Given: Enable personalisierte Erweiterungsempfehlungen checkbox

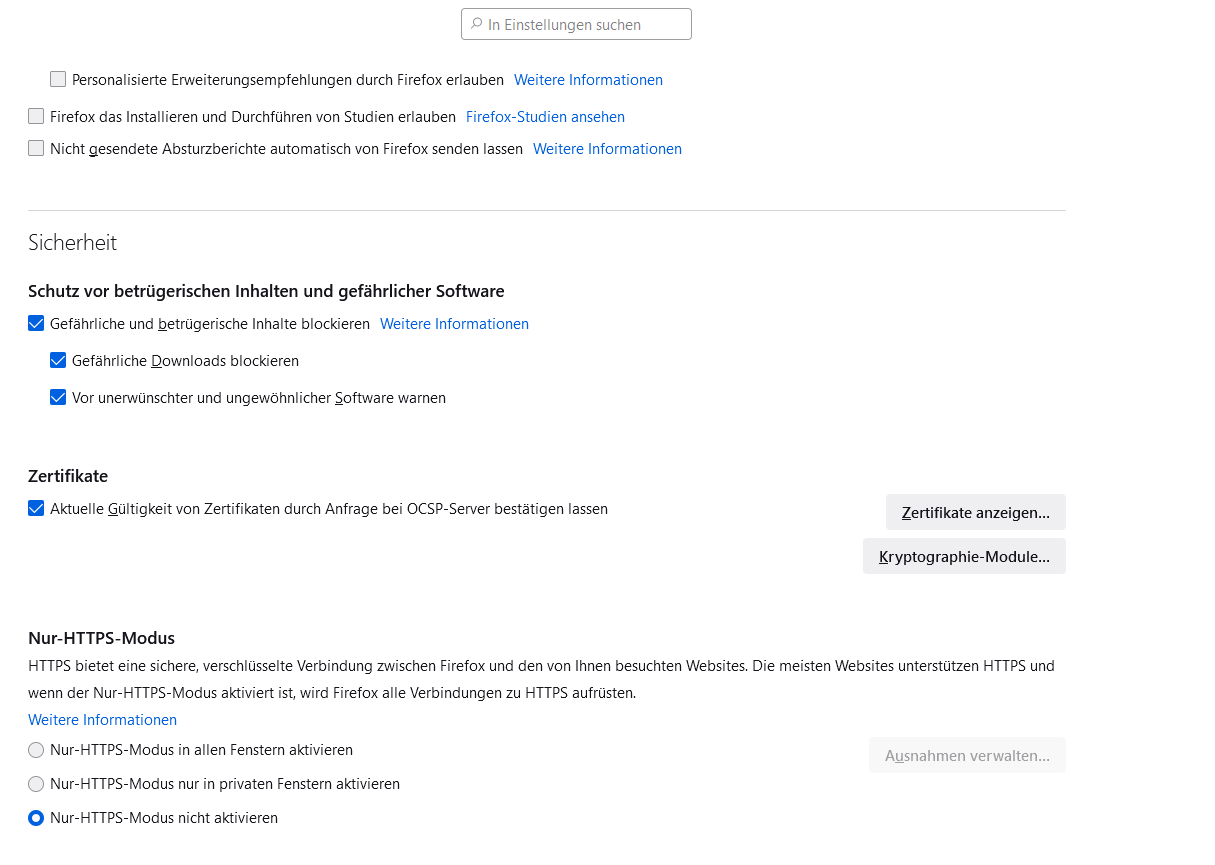Looking at the screenshot, I should (x=58, y=79).
